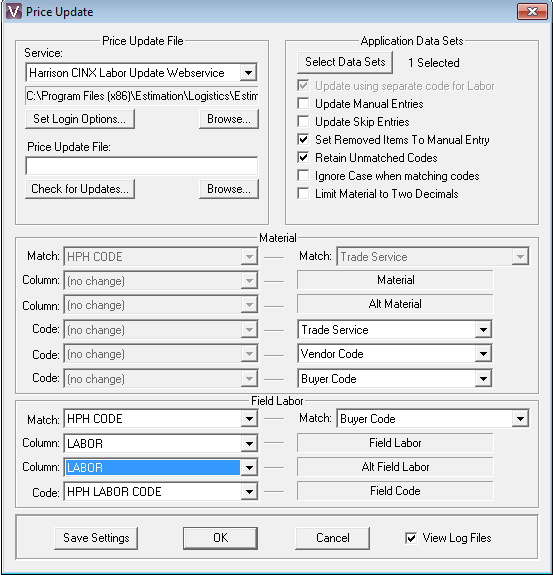Toggle the Update Skip Entries checkbox
This screenshot has width=553, height=575.
click(303, 122)
